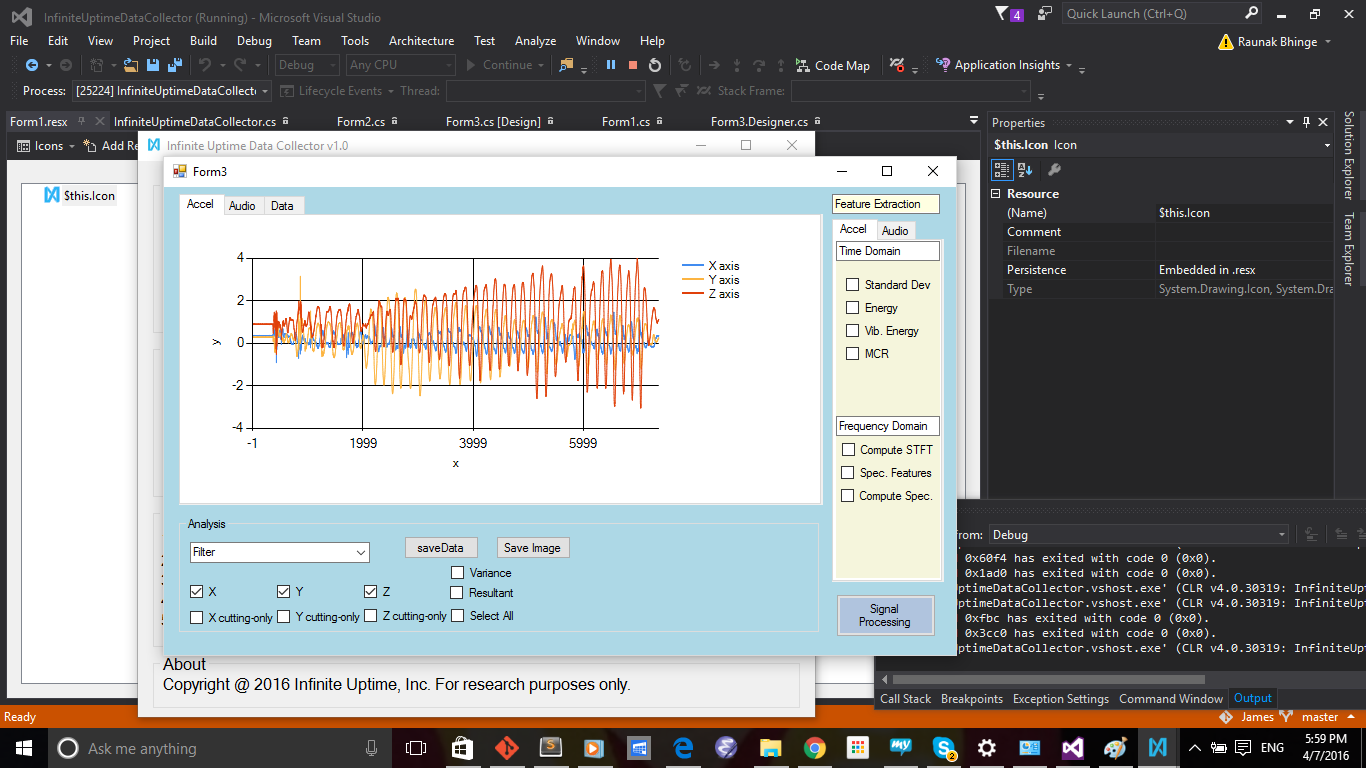1366x768 pixels.
Task: Stop debugging with the red square icon
Action: click(x=632, y=65)
